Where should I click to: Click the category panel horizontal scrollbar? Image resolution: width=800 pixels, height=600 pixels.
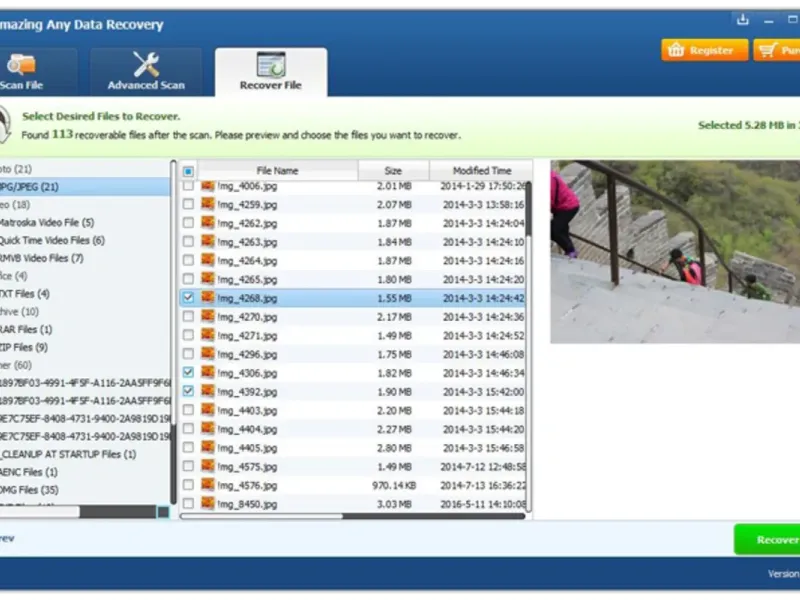tap(84, 512)
